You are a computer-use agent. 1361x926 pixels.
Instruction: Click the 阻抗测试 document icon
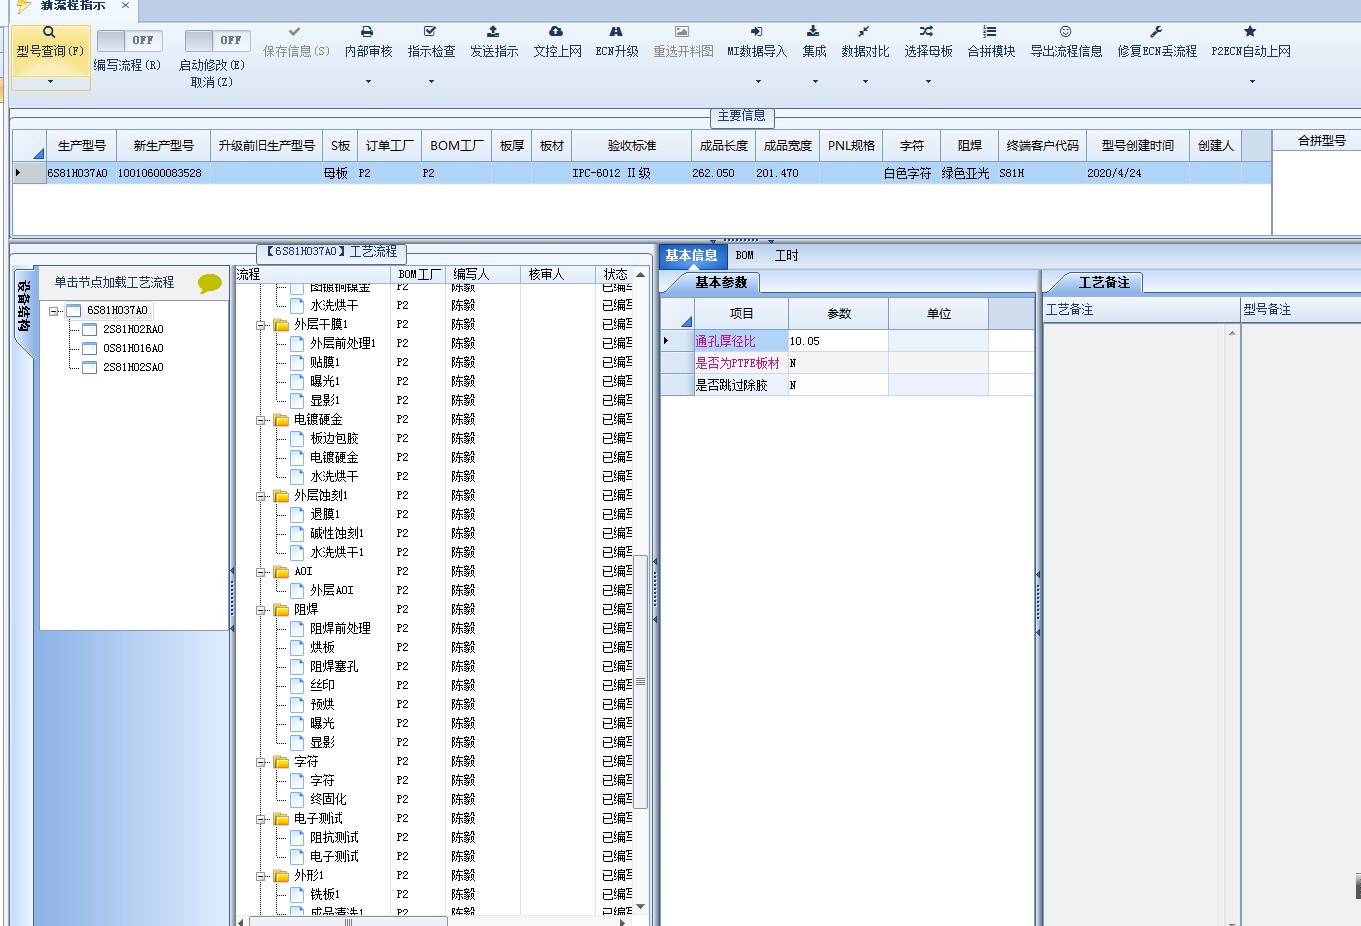297,837
